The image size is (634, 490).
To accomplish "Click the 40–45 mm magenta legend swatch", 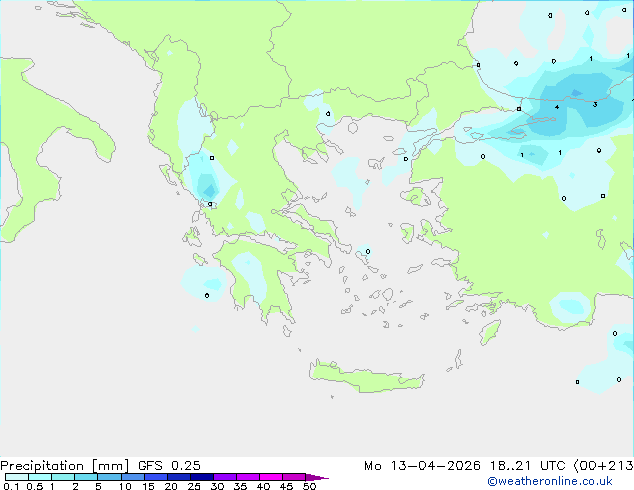I will point(271,477).
